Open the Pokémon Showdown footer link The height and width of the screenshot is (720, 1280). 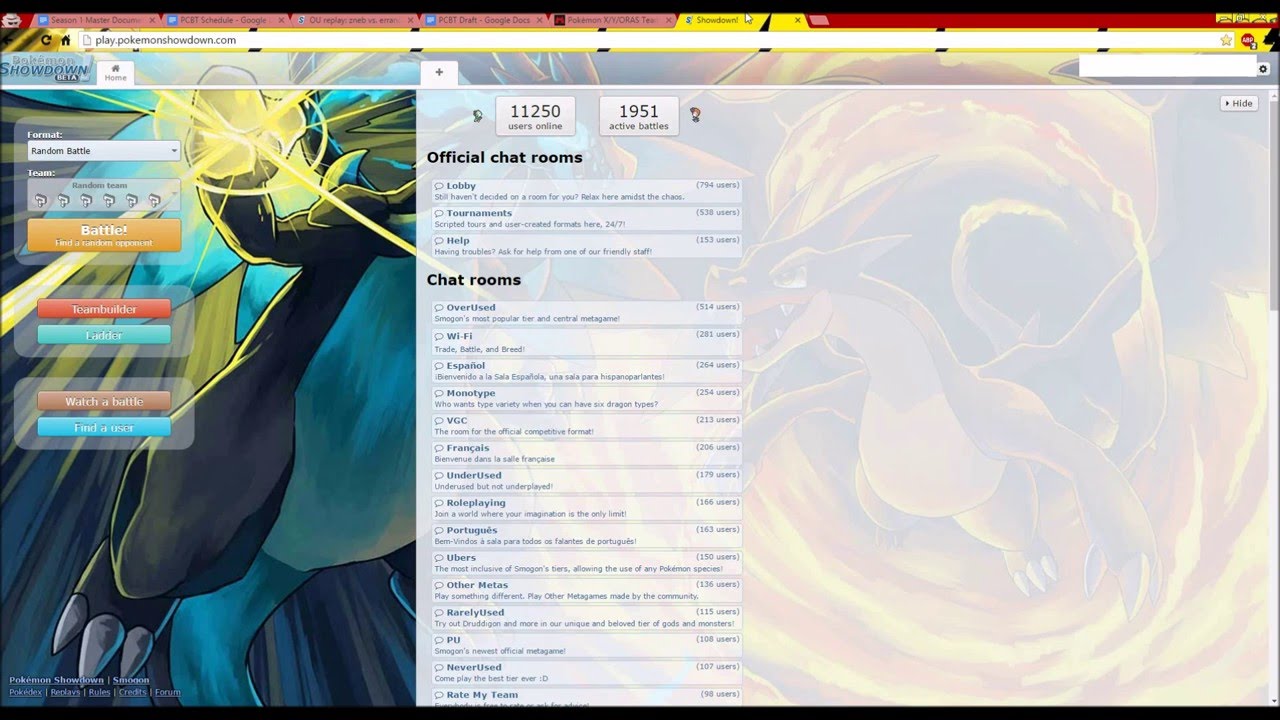click(56, 680)
